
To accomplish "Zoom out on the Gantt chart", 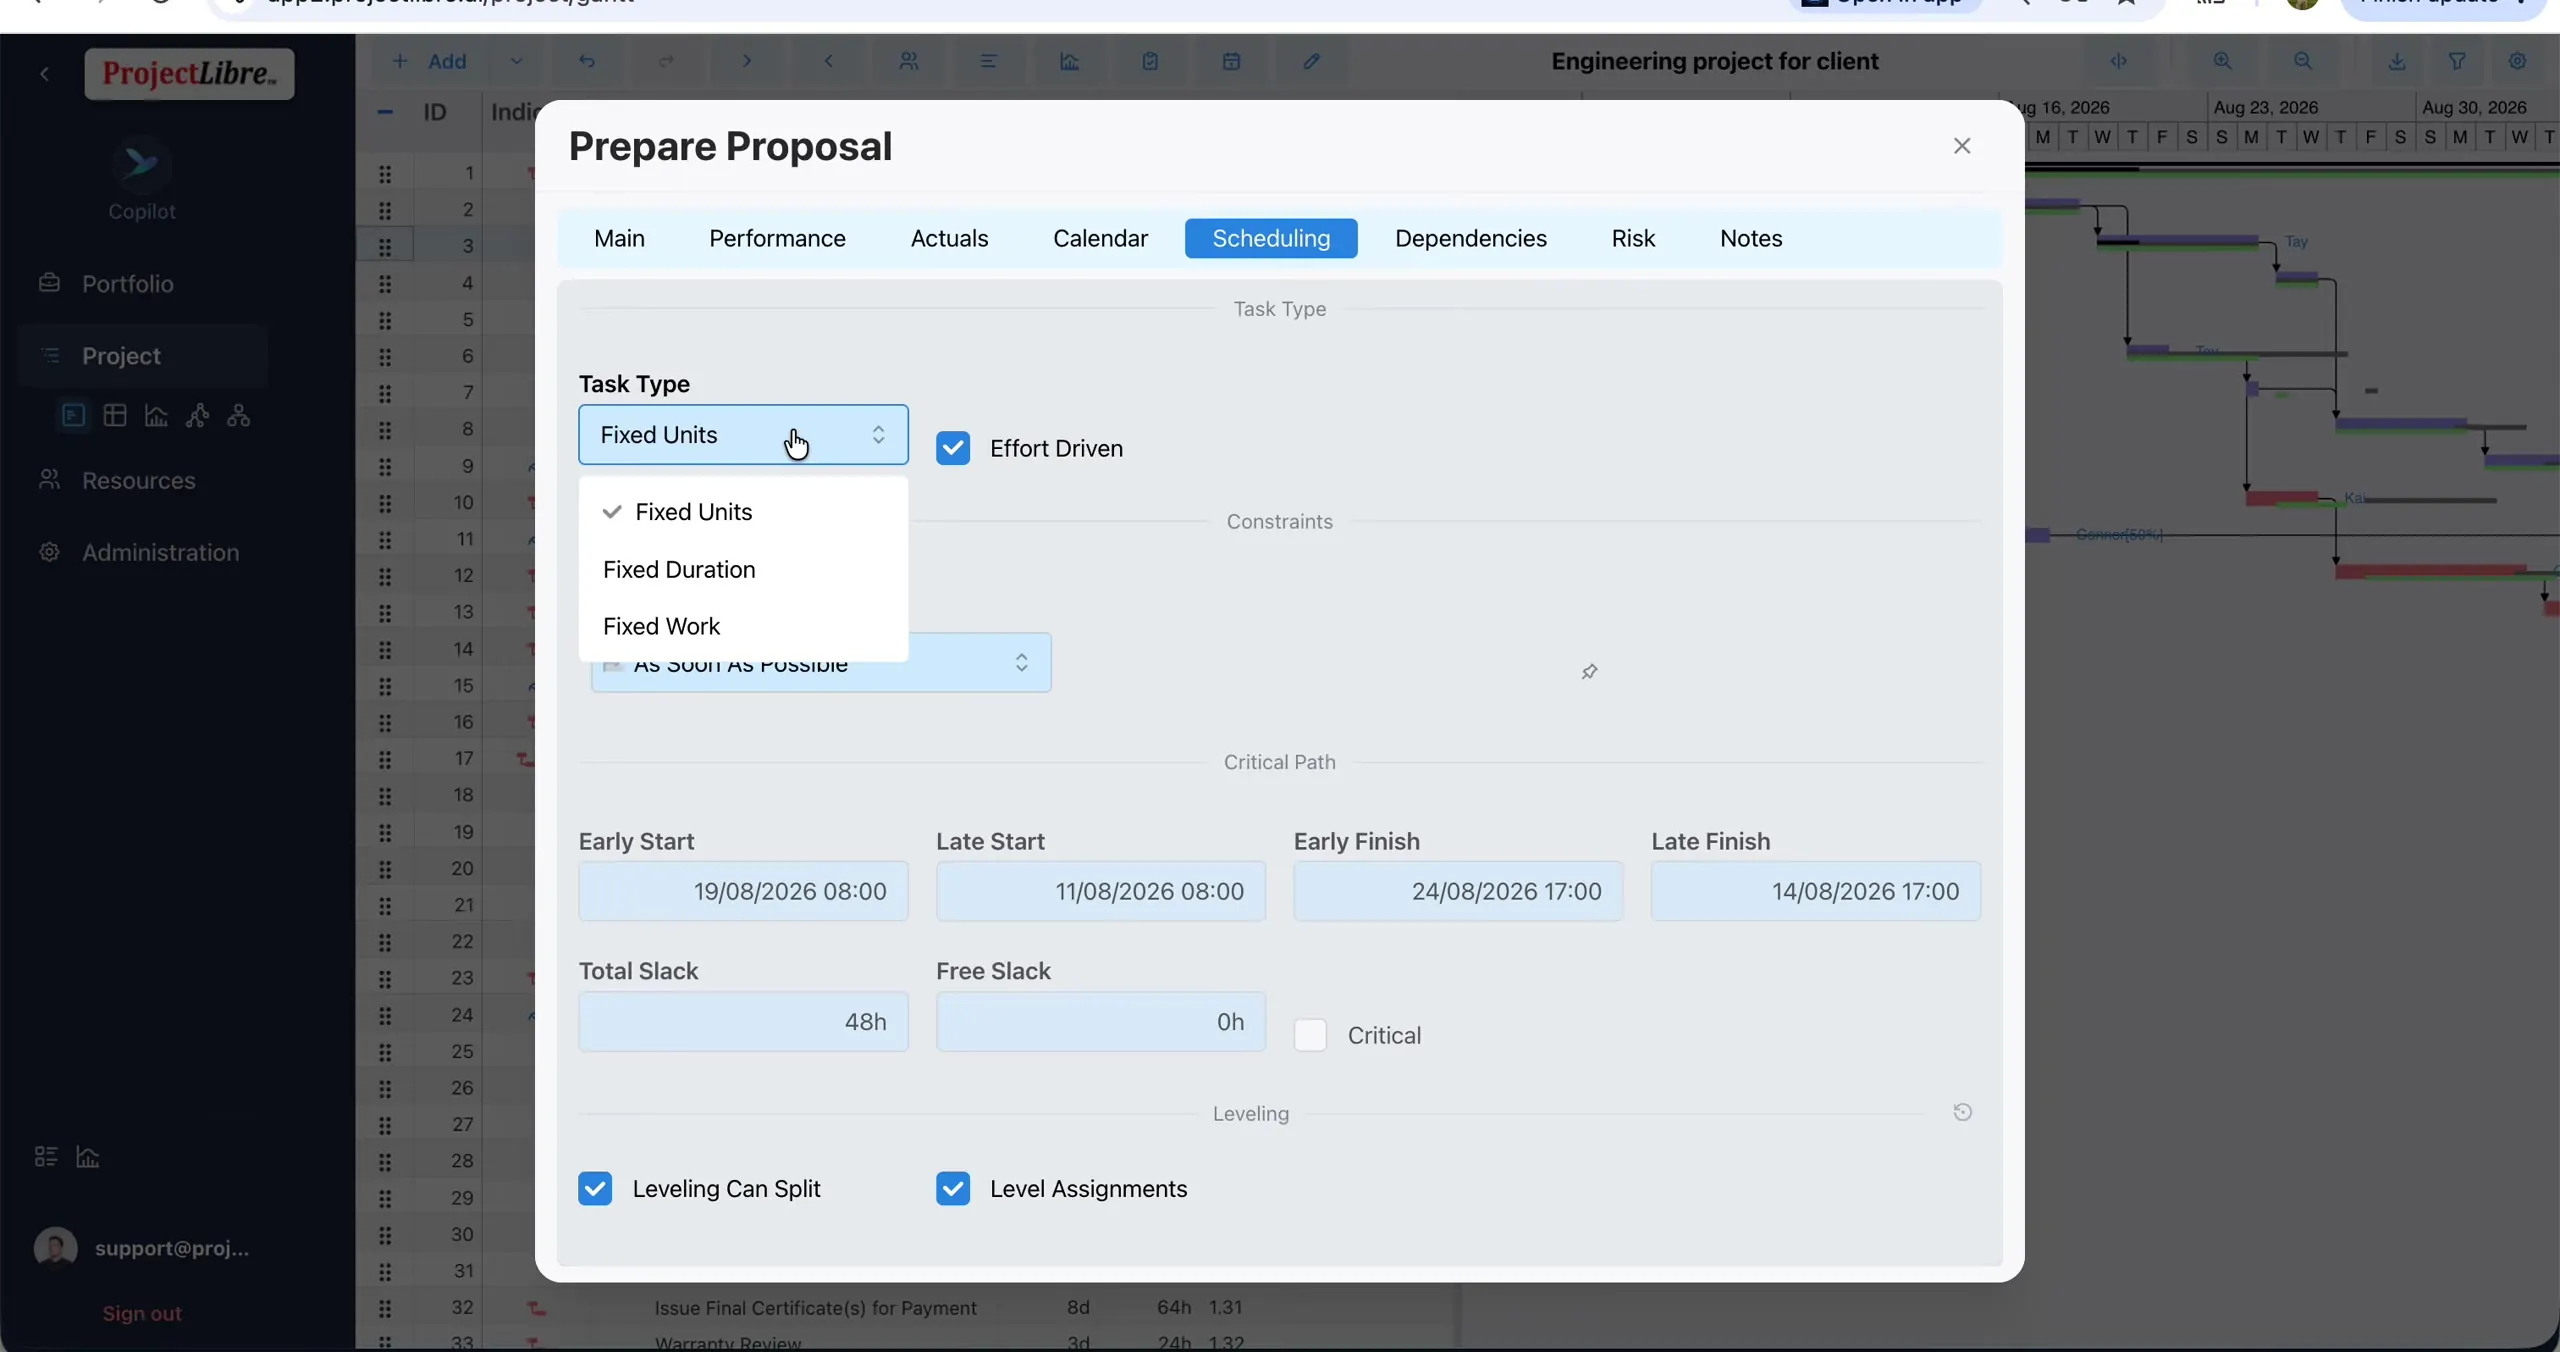I will click(2303, 62).
